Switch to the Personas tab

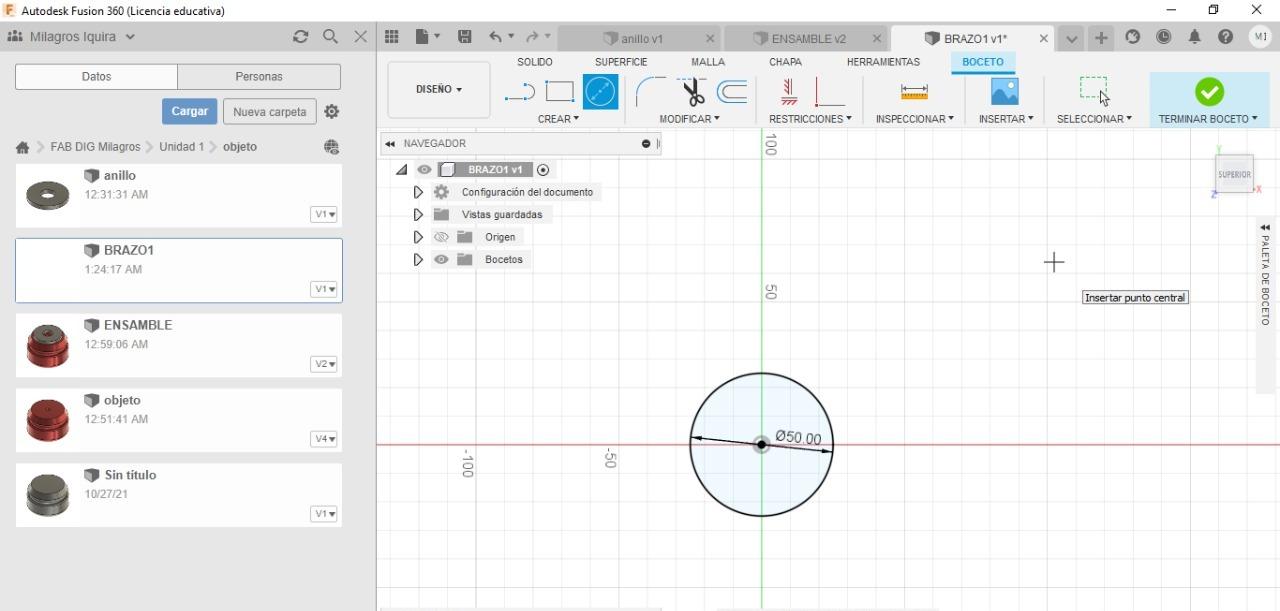[x=259, y=76]
